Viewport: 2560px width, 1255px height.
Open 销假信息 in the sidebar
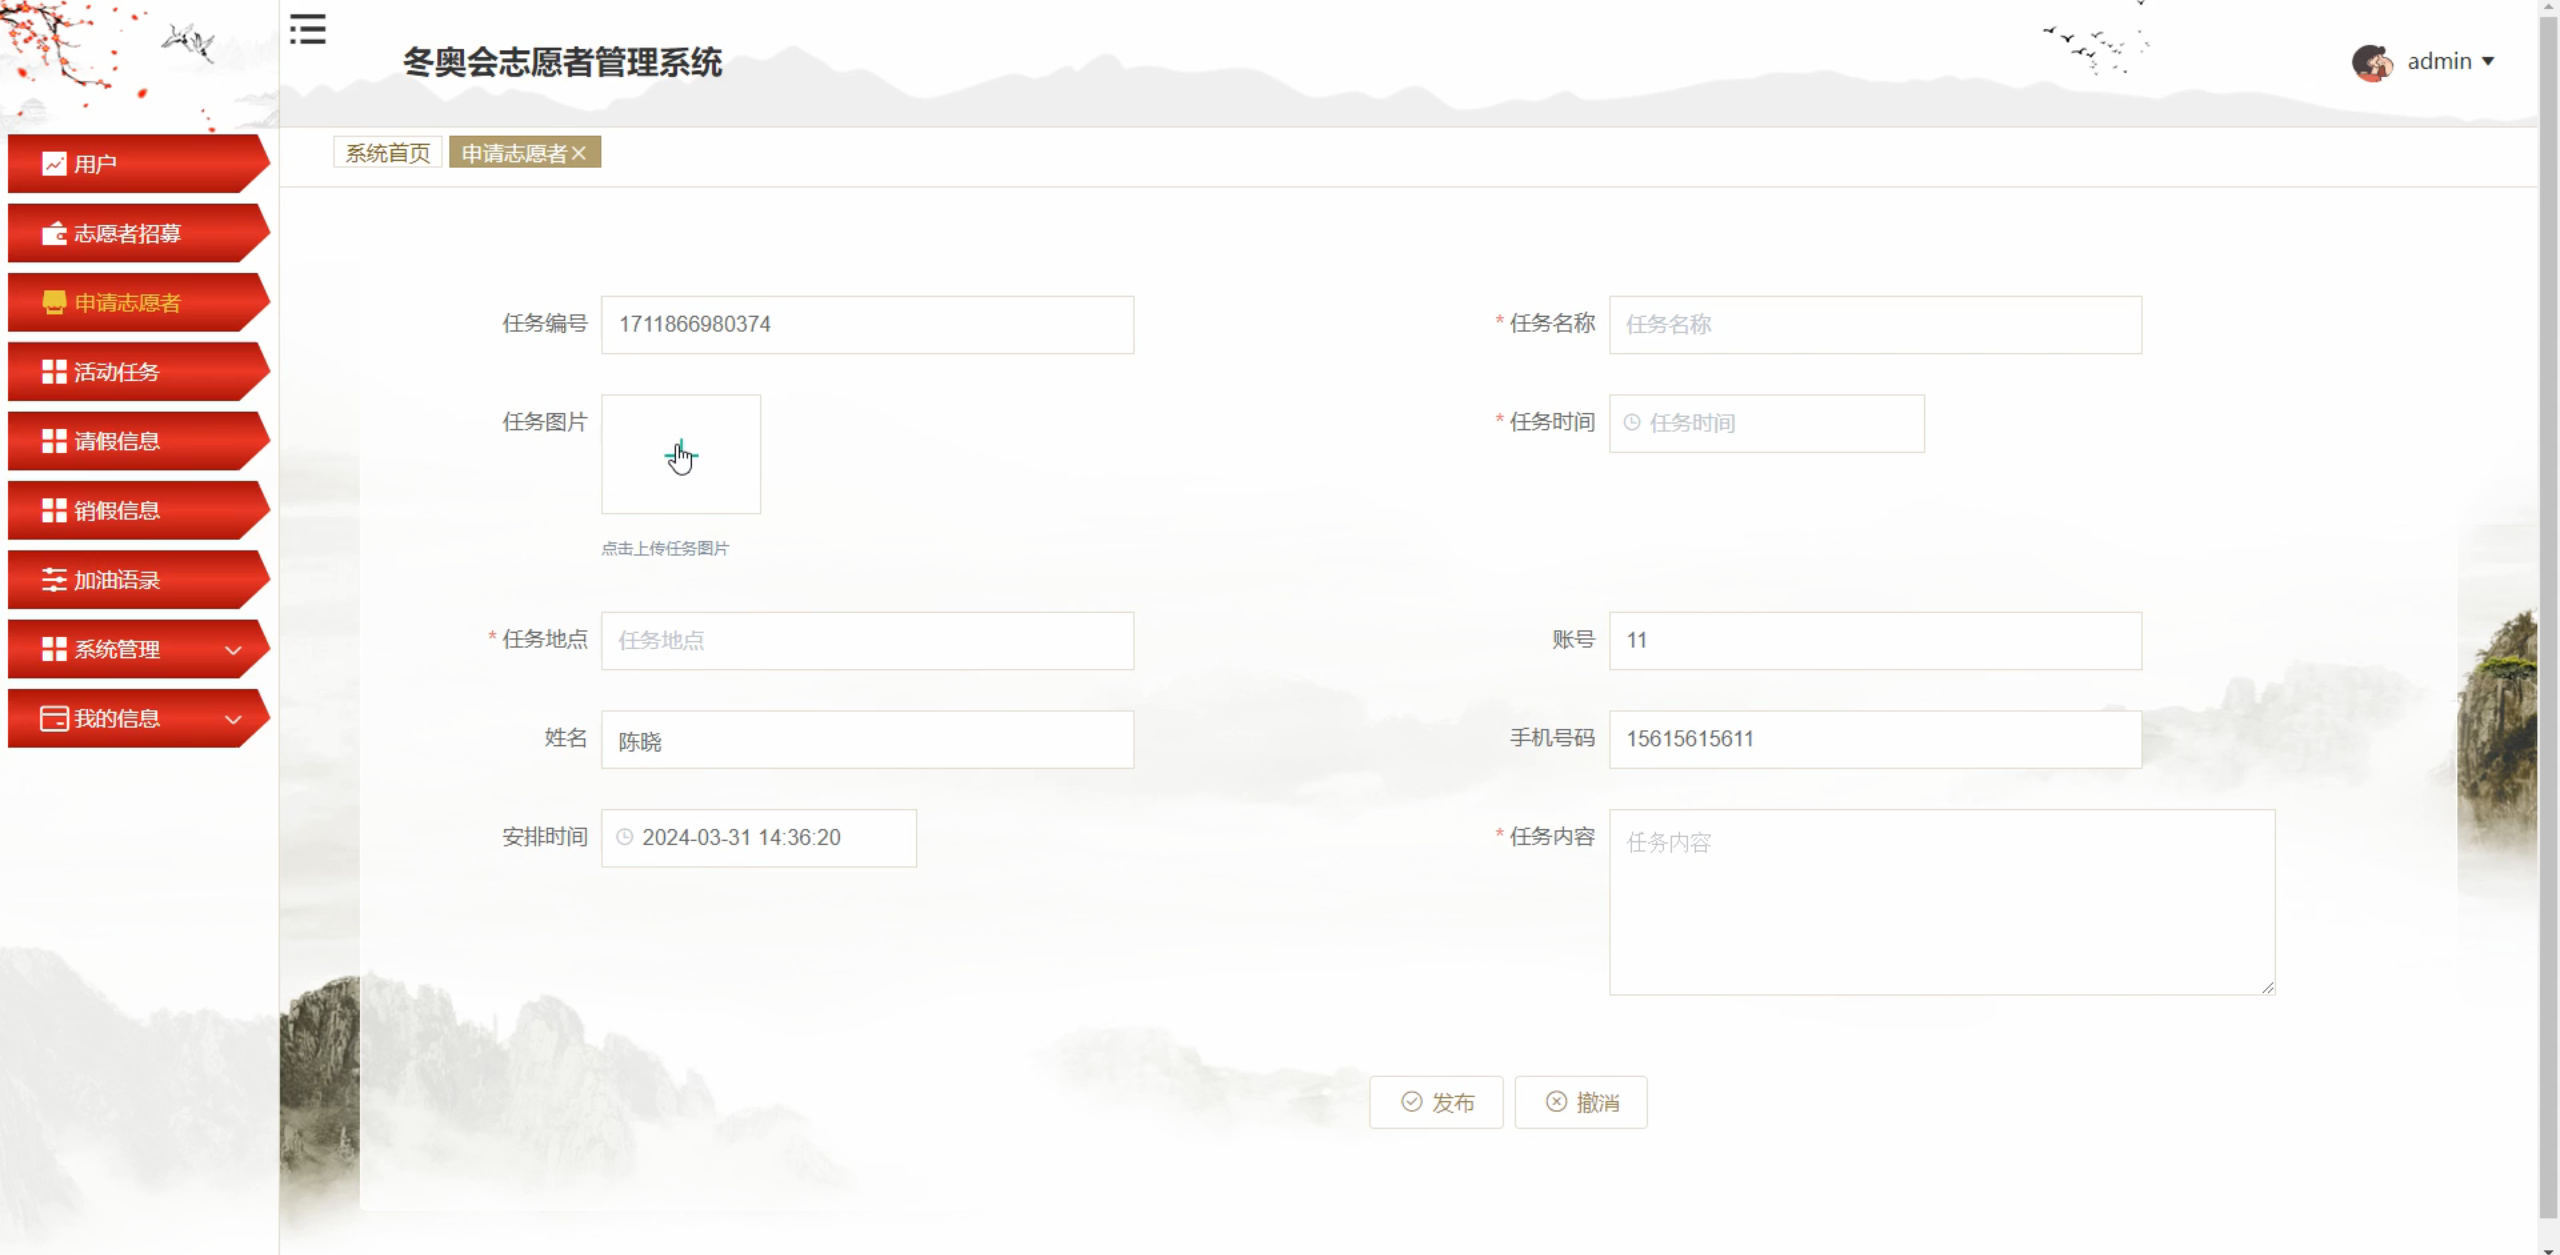click(x=117, y=511)
